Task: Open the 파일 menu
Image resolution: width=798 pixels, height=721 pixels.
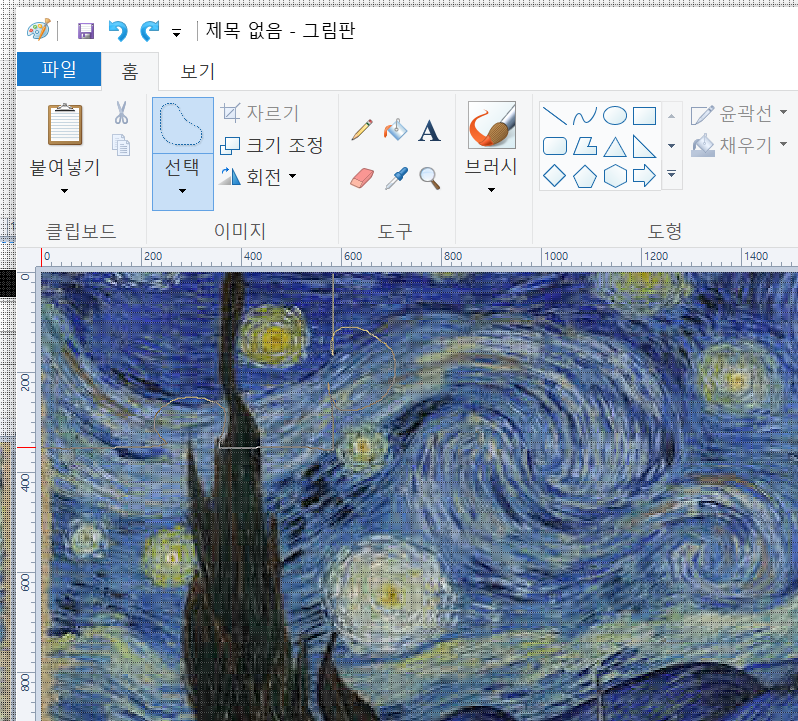Action: (59, 69)
